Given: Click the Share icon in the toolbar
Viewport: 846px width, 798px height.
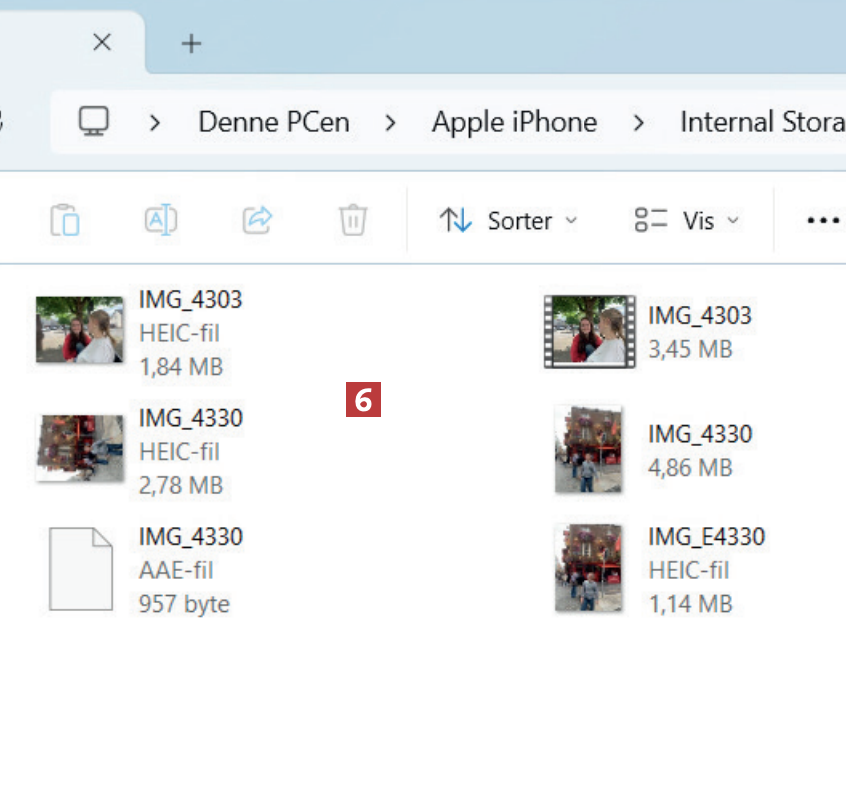Looking at the screenshot, I should point(257,220).
